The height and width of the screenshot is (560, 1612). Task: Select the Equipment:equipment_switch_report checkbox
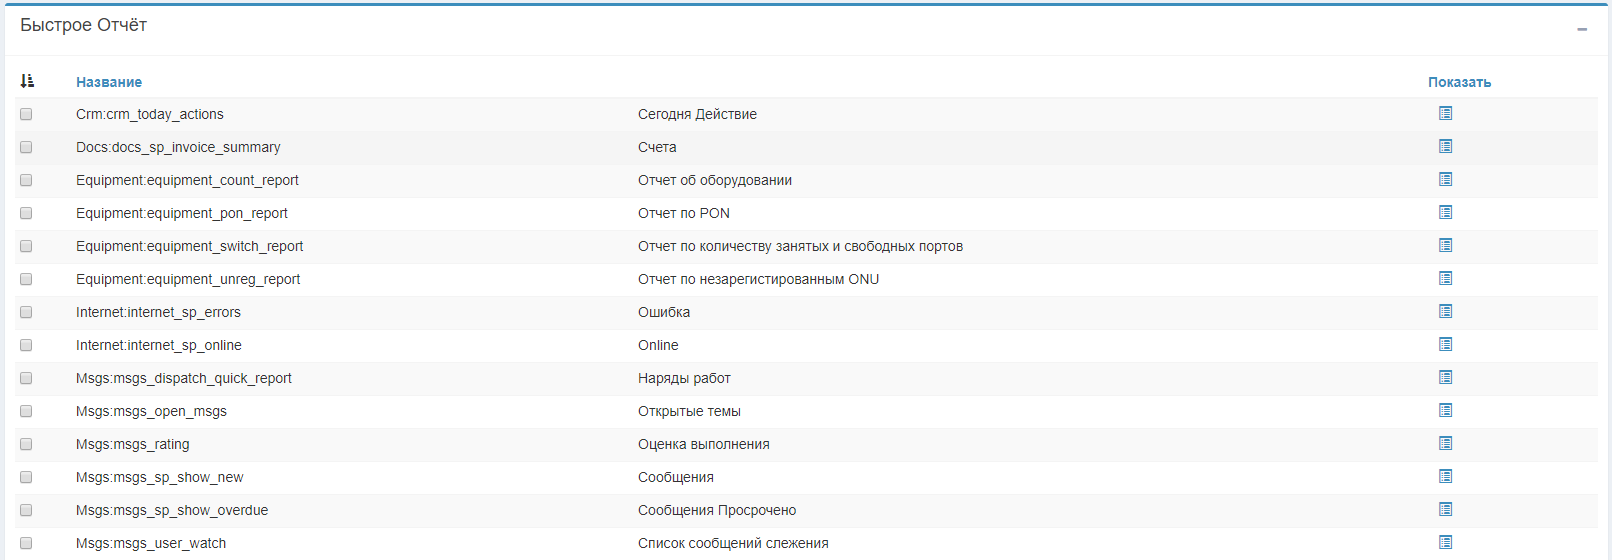click(26, 246)
